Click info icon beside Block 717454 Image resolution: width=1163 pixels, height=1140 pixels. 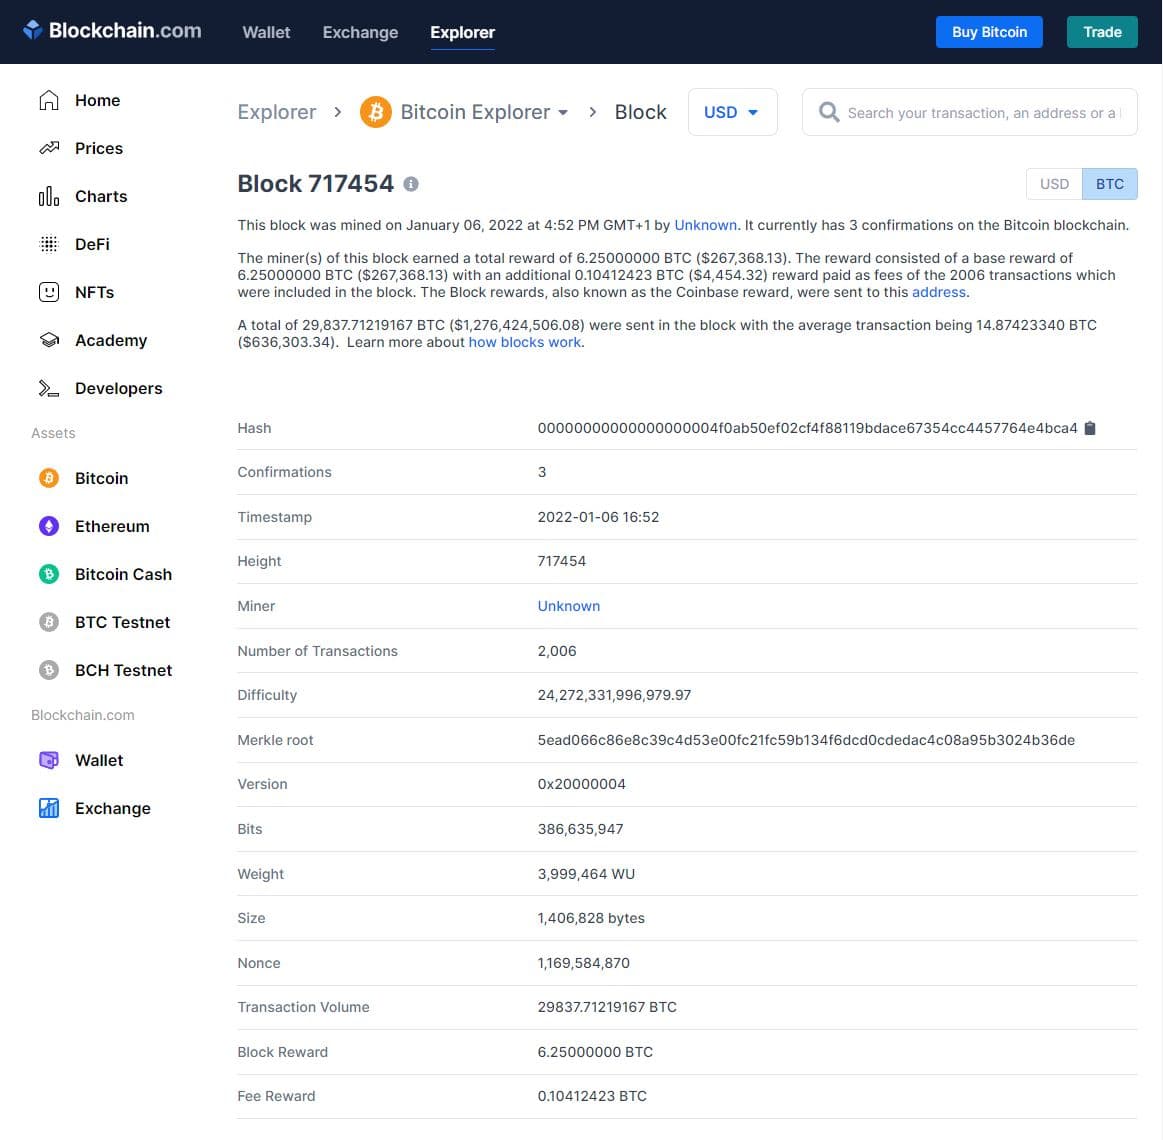pyautogui.click(x=411, y=184)
